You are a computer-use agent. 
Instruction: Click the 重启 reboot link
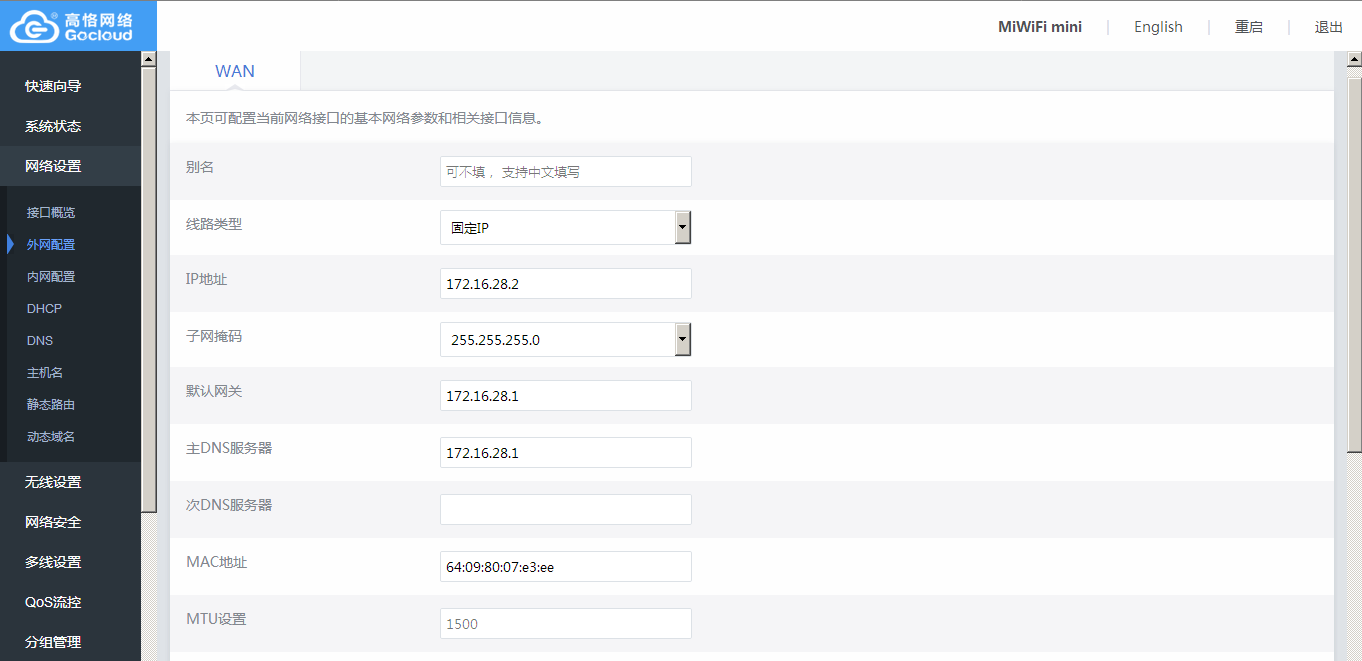point(1249,27)
